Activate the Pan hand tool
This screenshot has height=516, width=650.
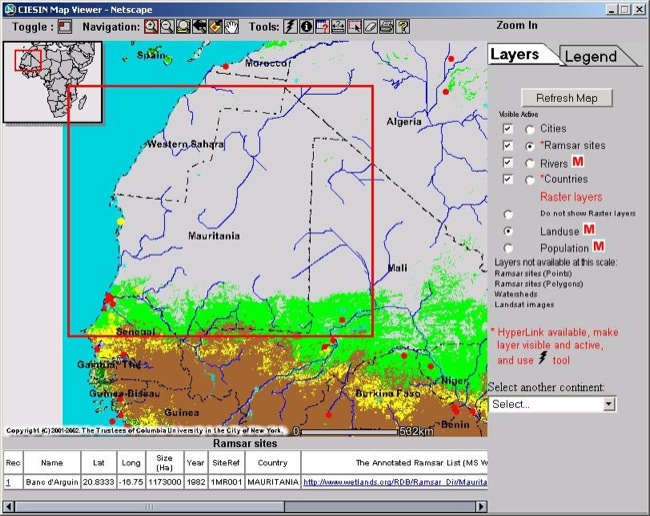point(231,26)
